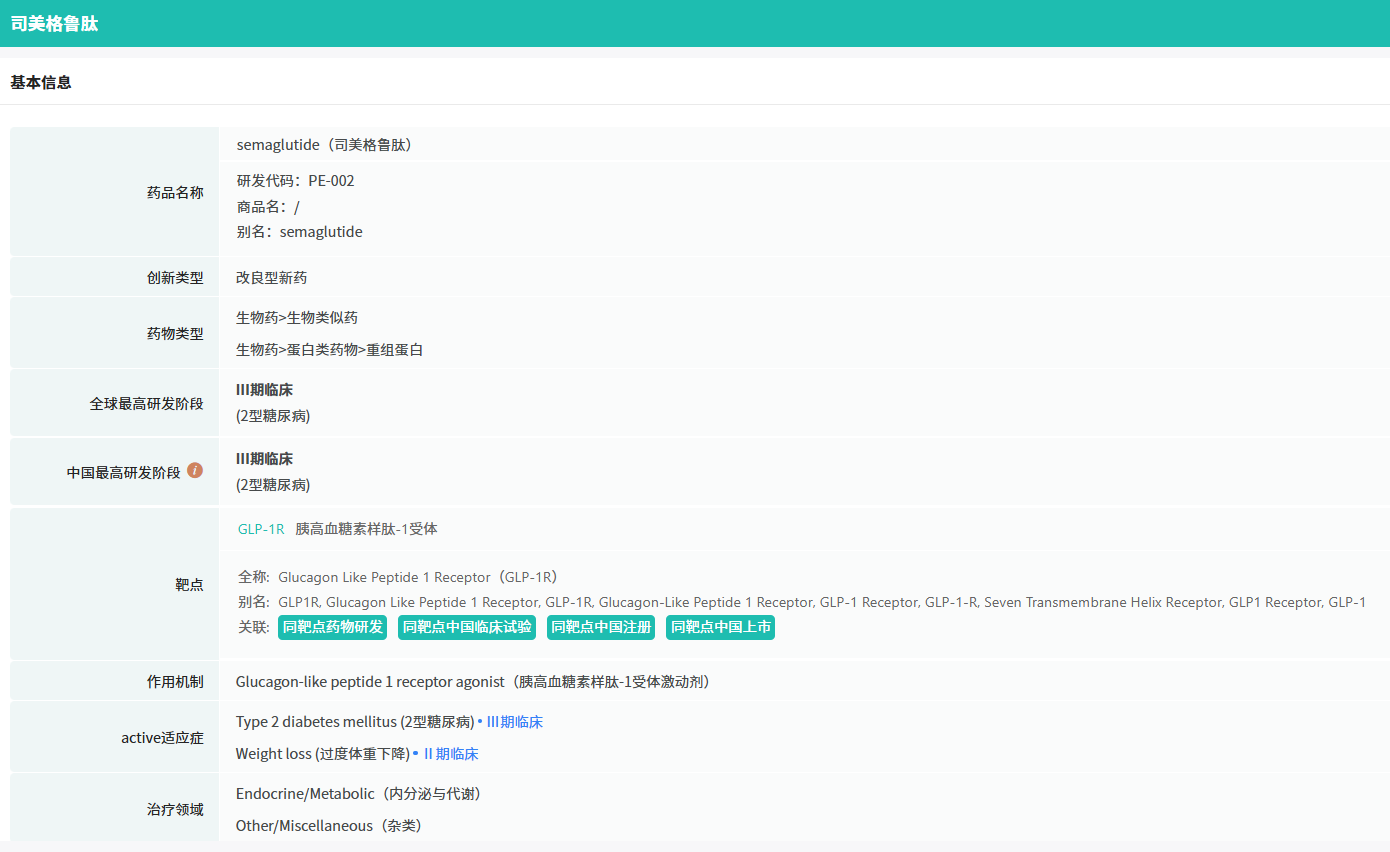
Task: Click the 生物药>蛋白类药物>重组蛋白 classification entry
Action: click(x=329, y=350)
